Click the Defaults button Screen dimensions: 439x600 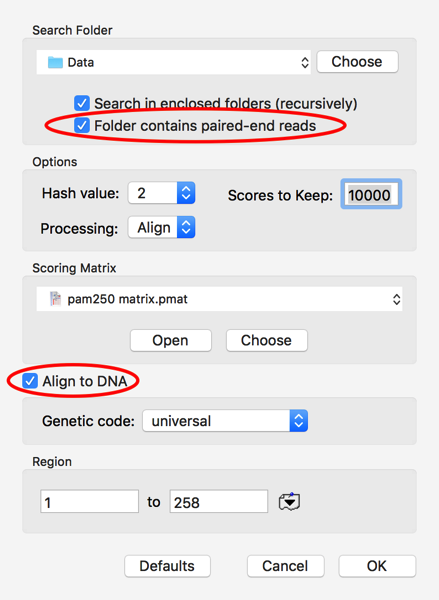pyautogui.click(x=167, y=566)
